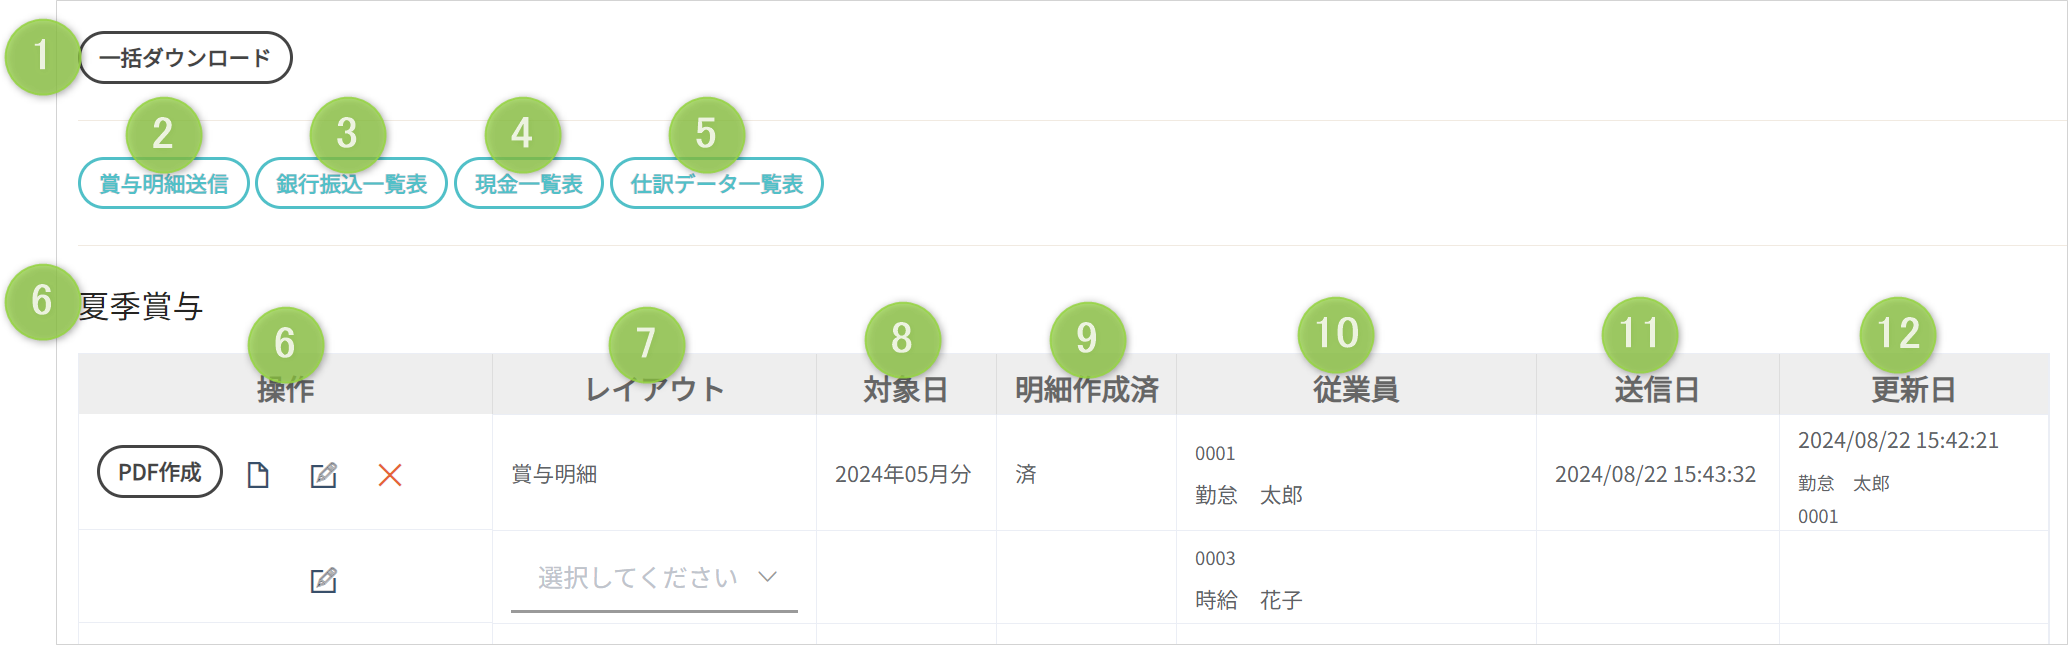Open the 仕訳データ一覧表 report
The height and width of the screenshot is (645, 2068).
pyautogui.click(x=716, y=184)
